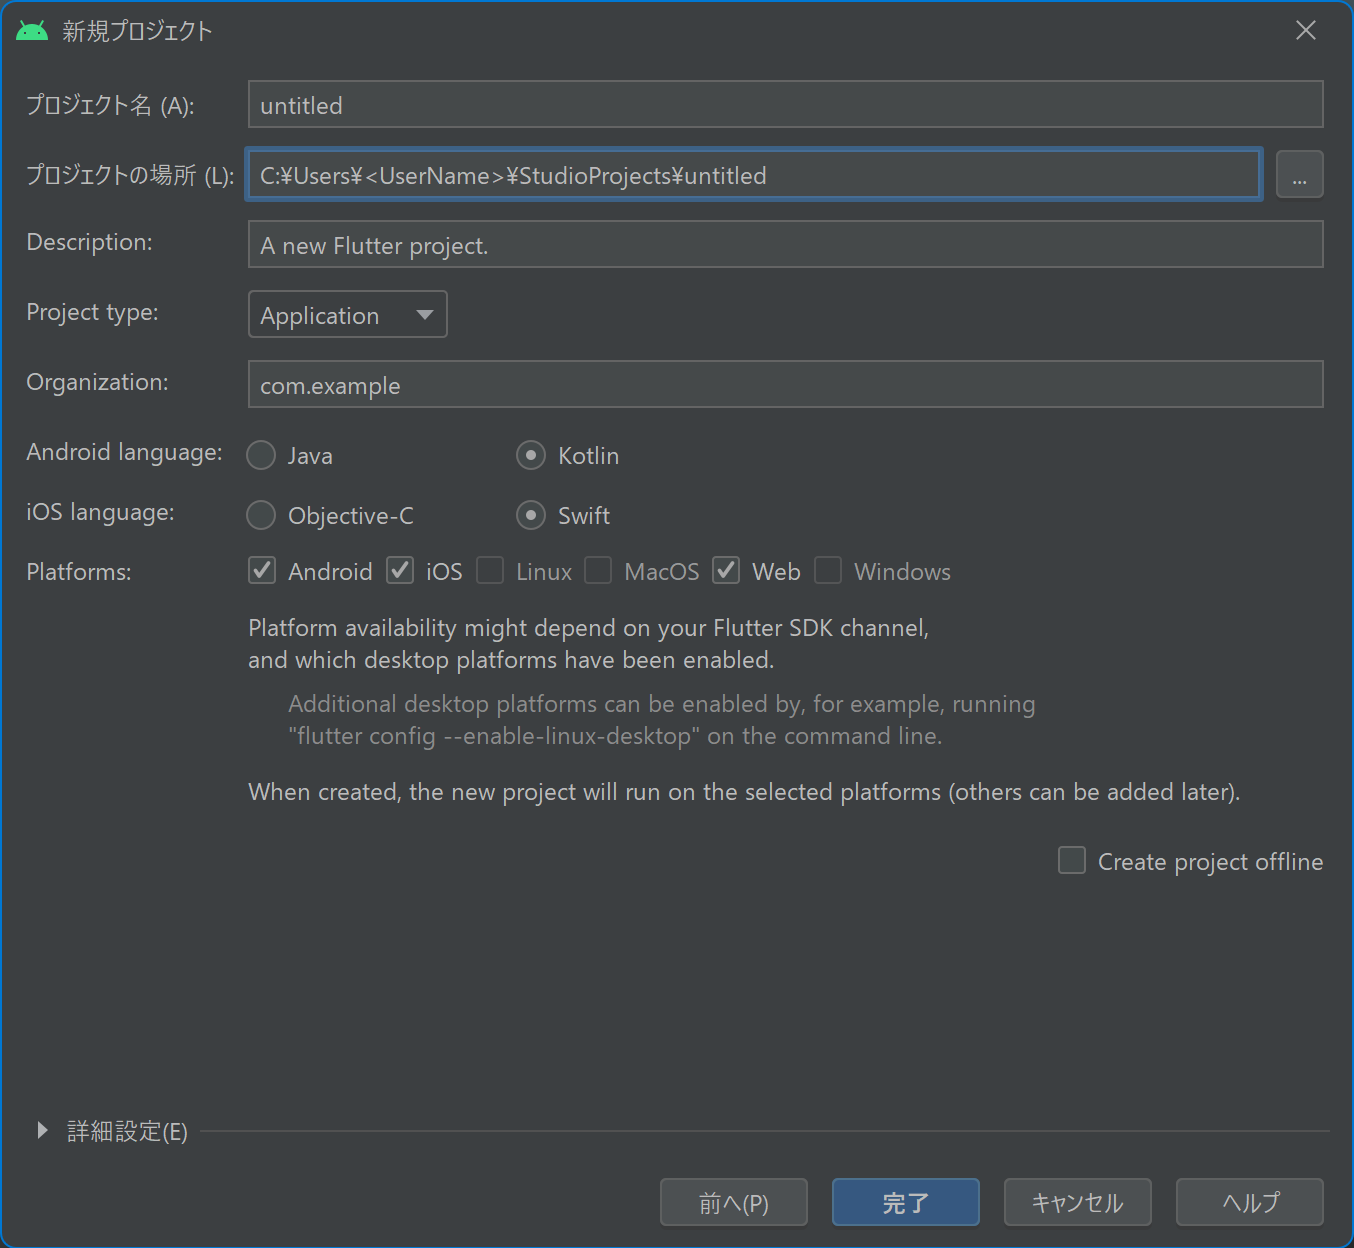Uncheck the Android platform checkbox
The height and width of the screenshot is (1248, 1354).
(261, 570)
